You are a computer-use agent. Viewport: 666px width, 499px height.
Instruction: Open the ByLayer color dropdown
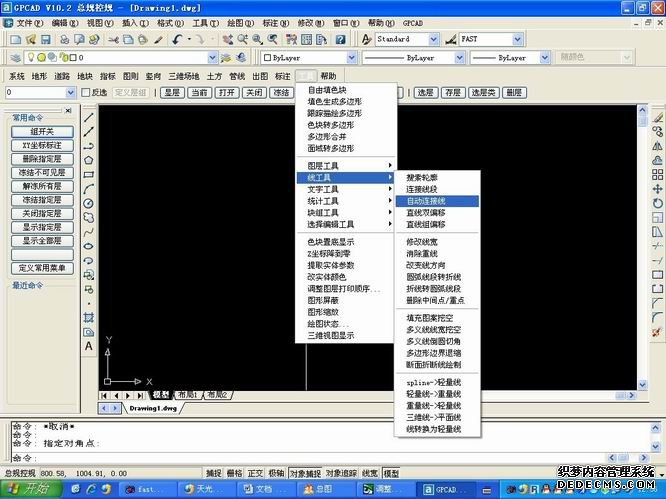tap(351, 57)
